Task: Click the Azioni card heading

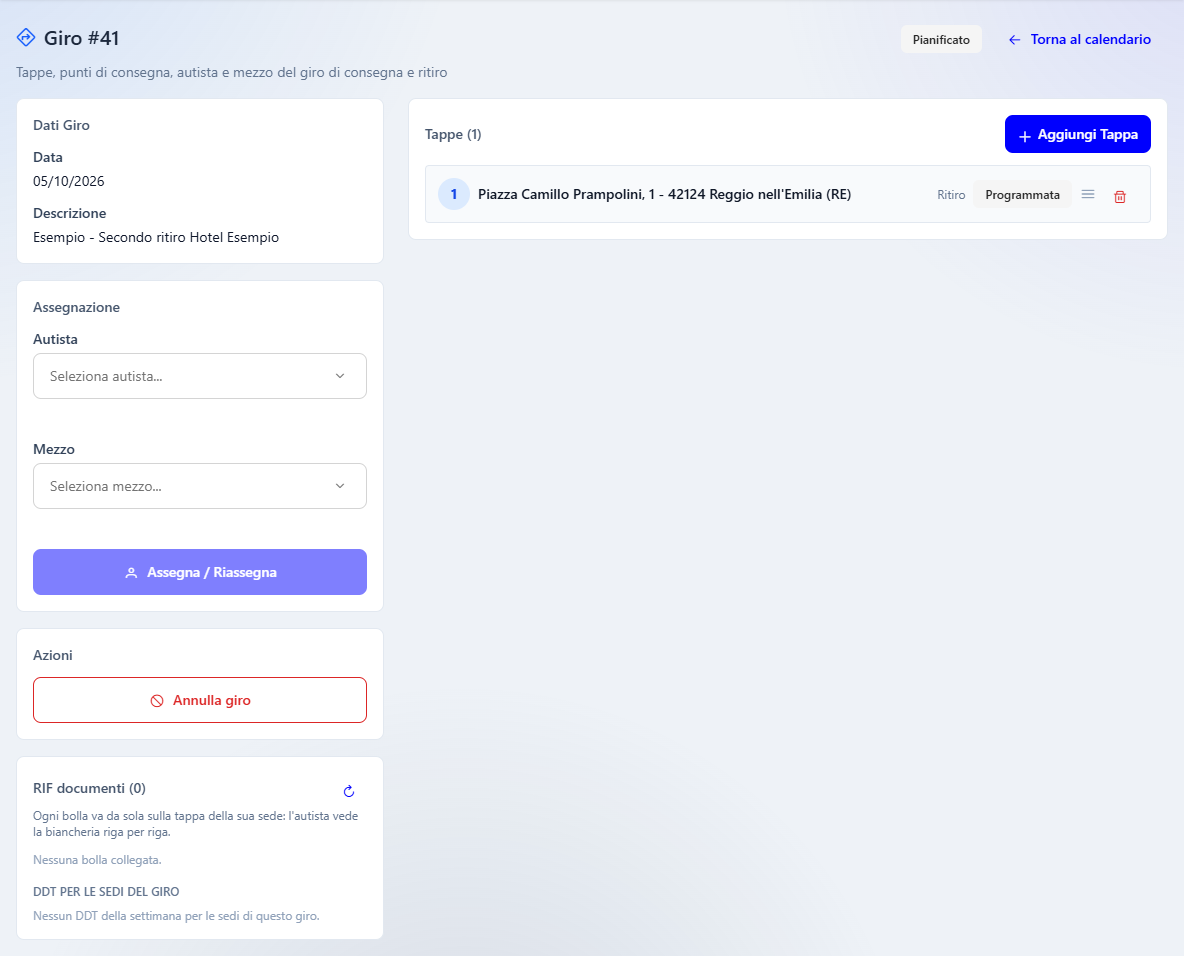Action: (53, 655)
